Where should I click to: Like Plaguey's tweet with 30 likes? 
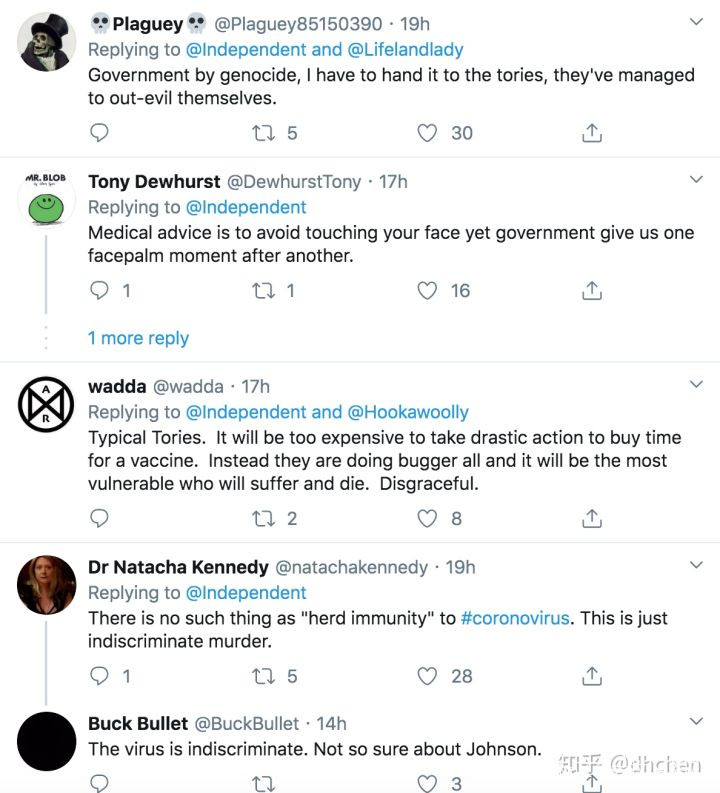coord(428,133)
